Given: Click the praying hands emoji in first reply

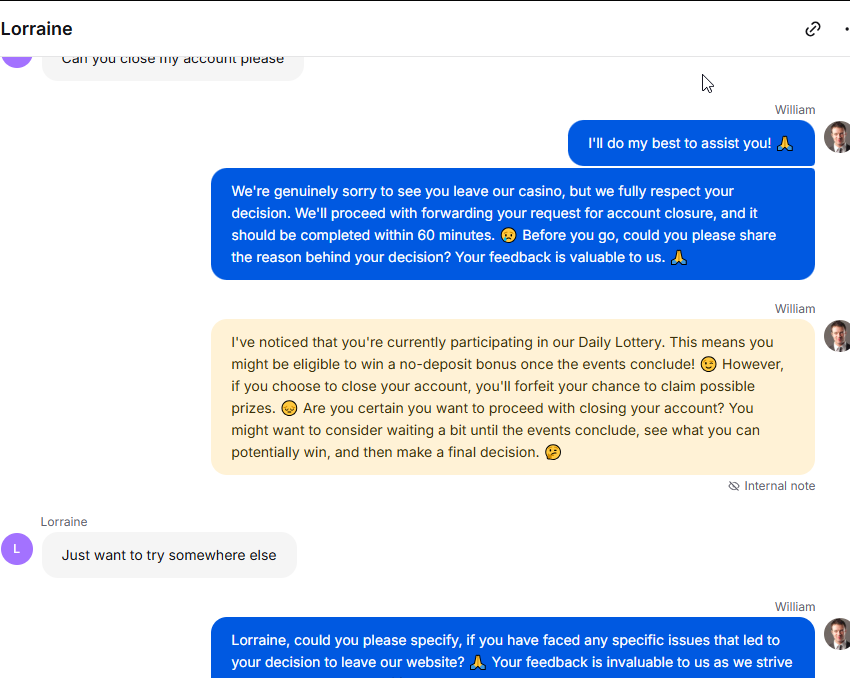Looking at the screenshot, I should point(784,143).
